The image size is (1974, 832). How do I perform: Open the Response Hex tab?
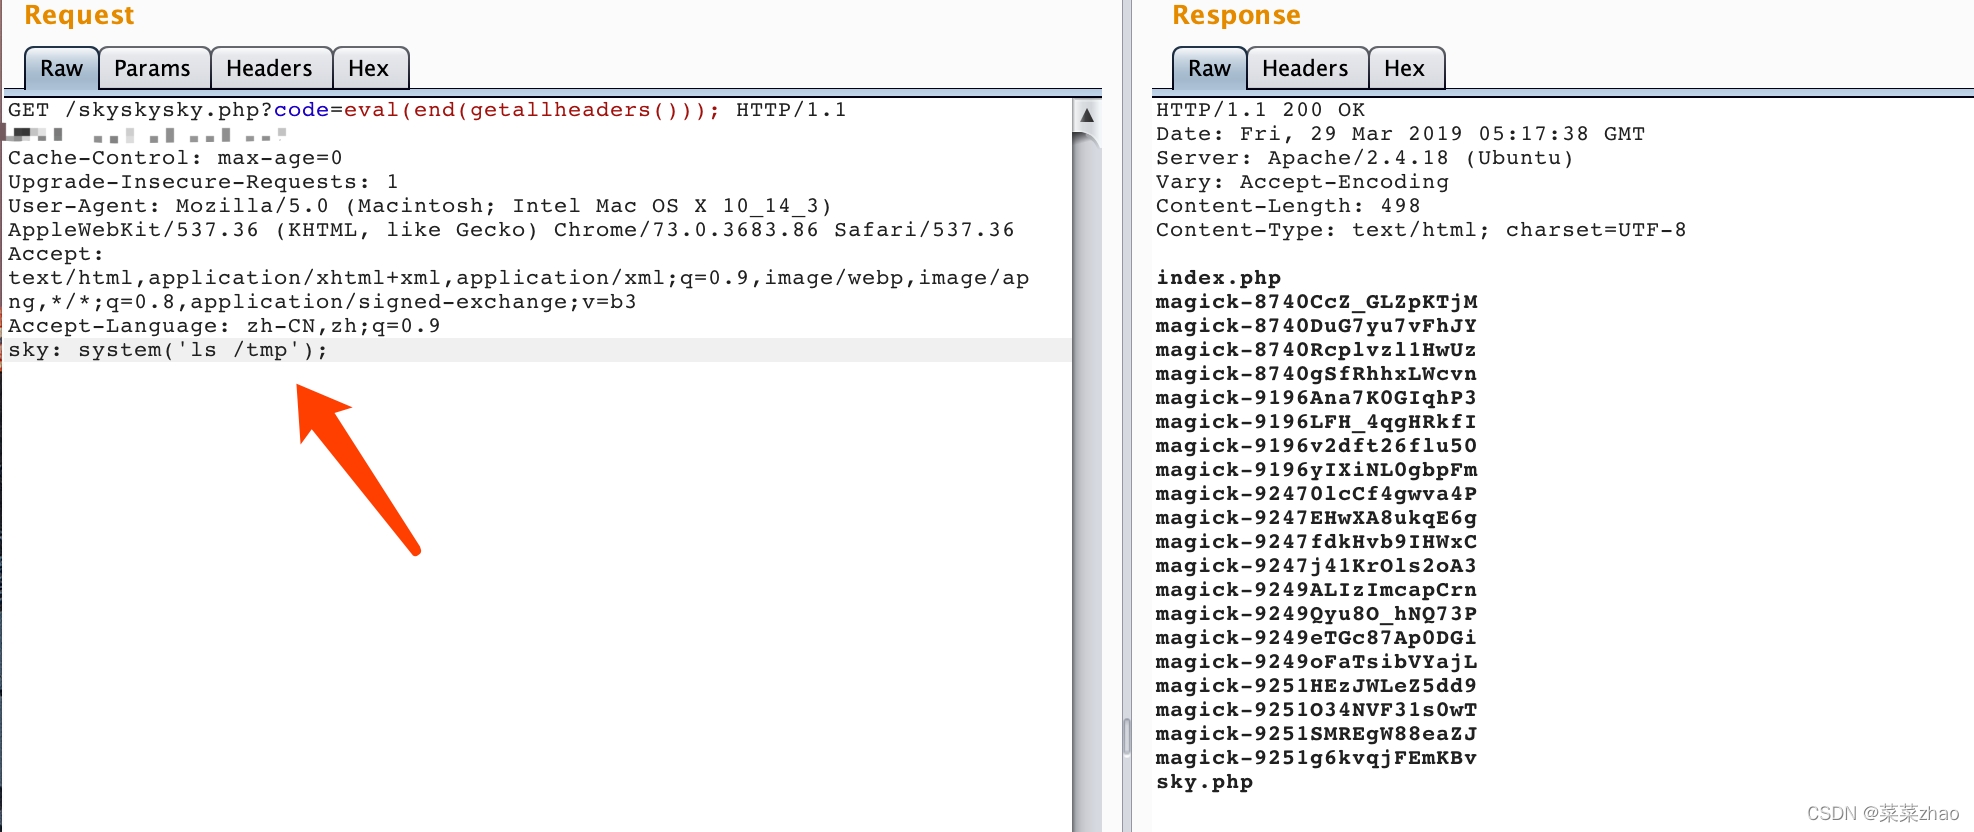(1405, 68)
